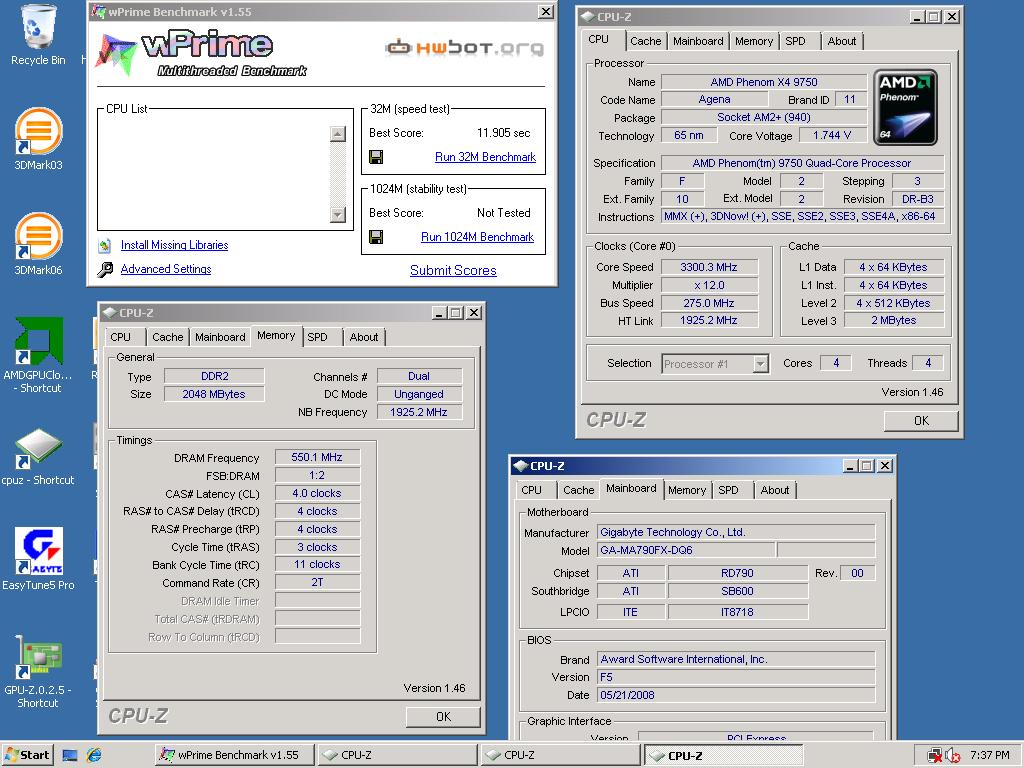
Task: Open Internet Explorer from quick launch
Action: 94,755
